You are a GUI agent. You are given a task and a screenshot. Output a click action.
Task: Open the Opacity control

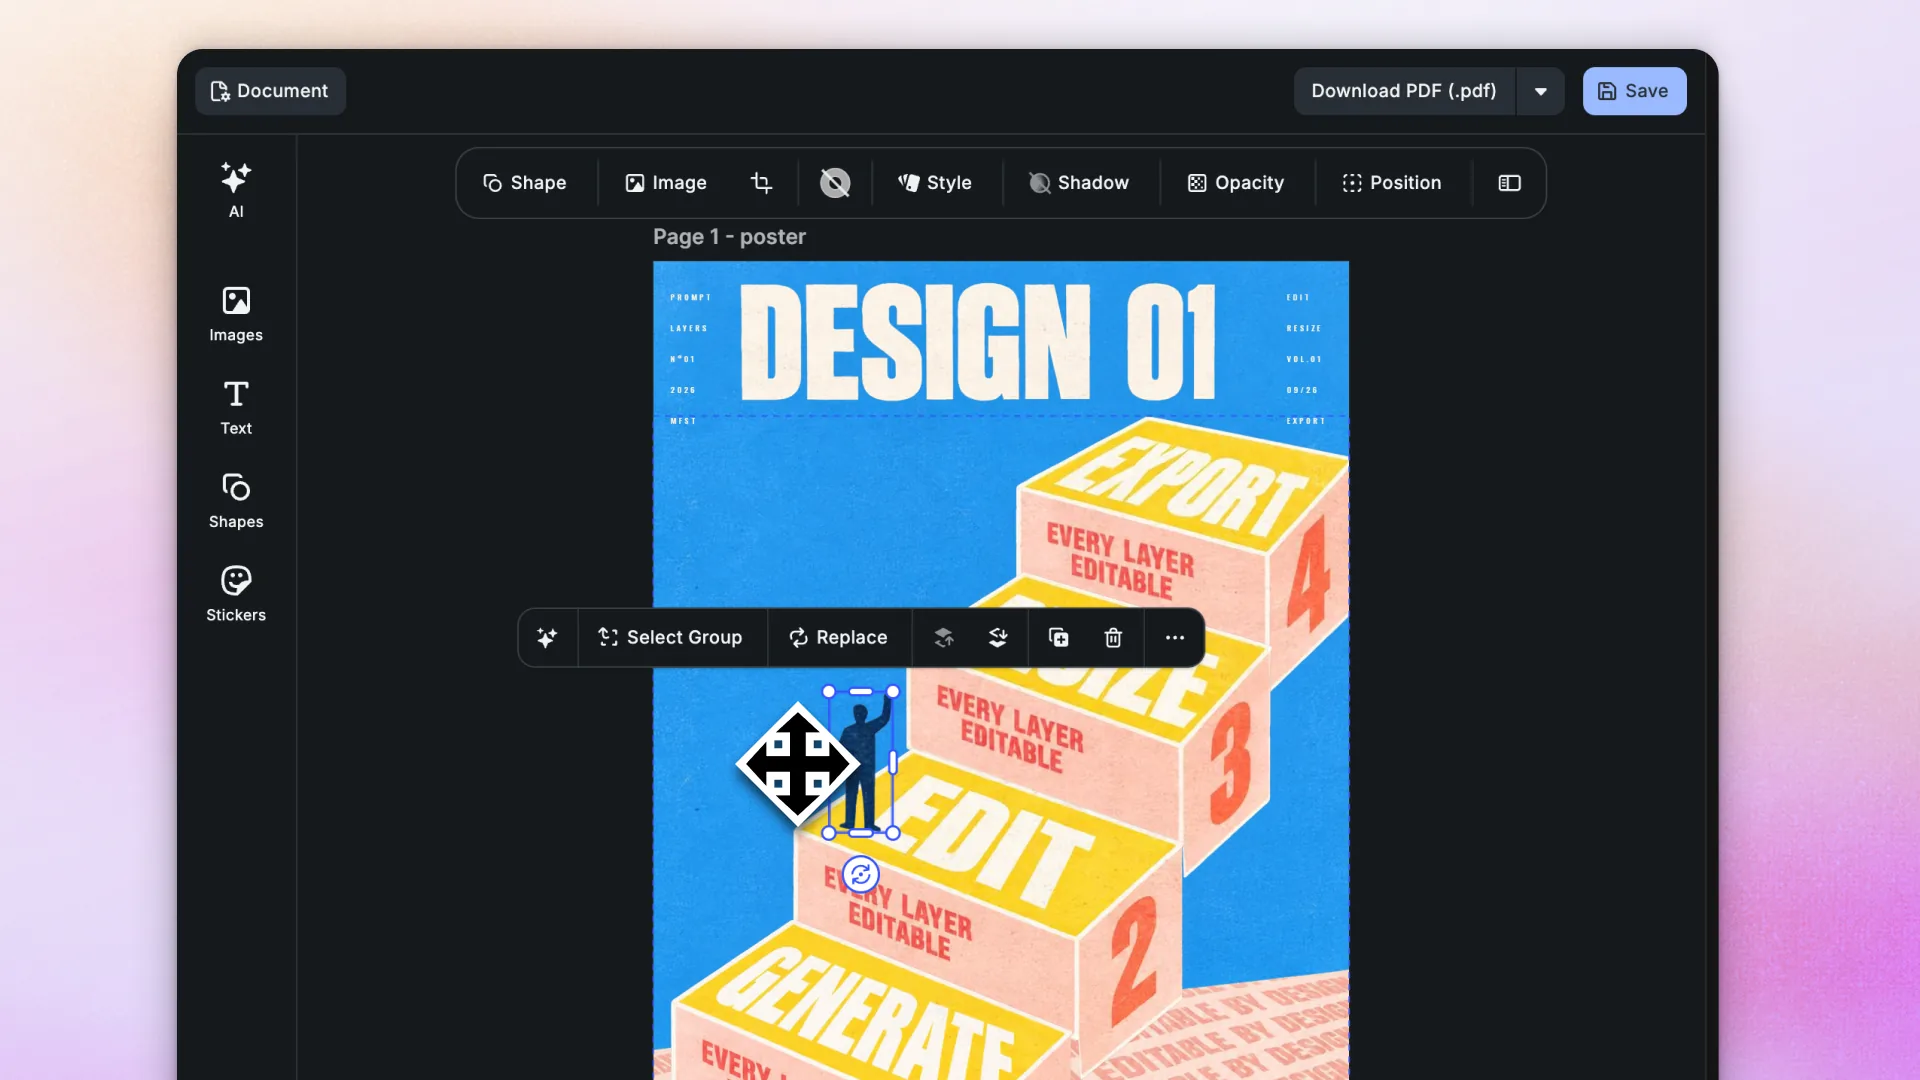click(1236, 183)
